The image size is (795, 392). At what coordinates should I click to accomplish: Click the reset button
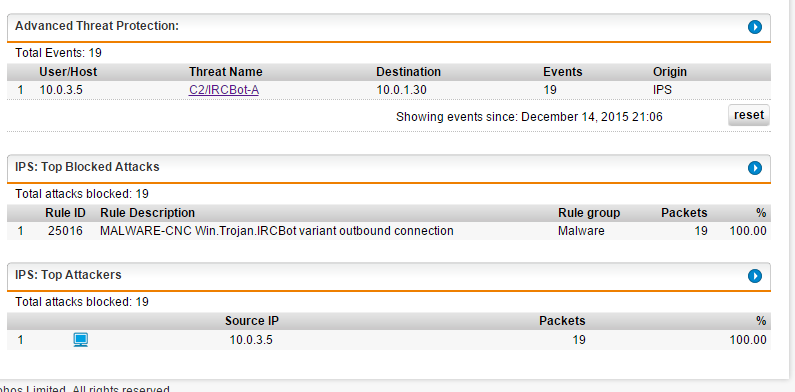[x=749, y=115]
